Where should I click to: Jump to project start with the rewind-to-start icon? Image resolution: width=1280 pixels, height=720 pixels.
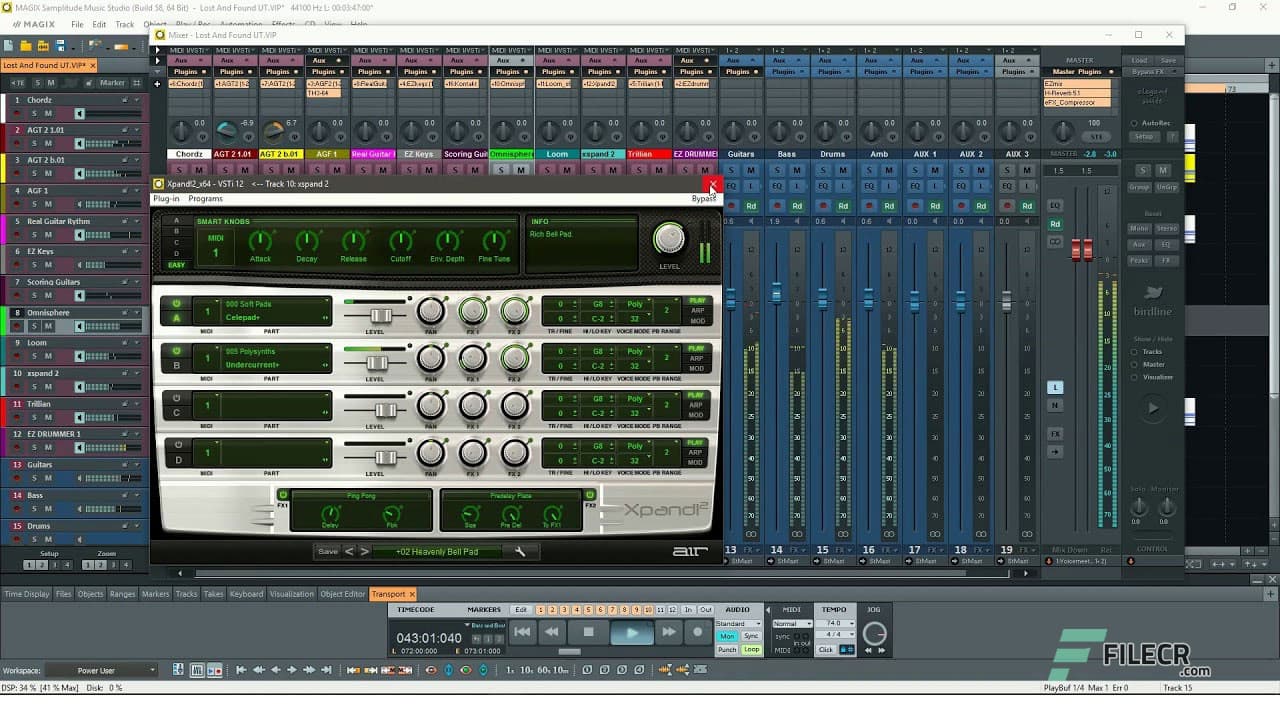[522, 631]
